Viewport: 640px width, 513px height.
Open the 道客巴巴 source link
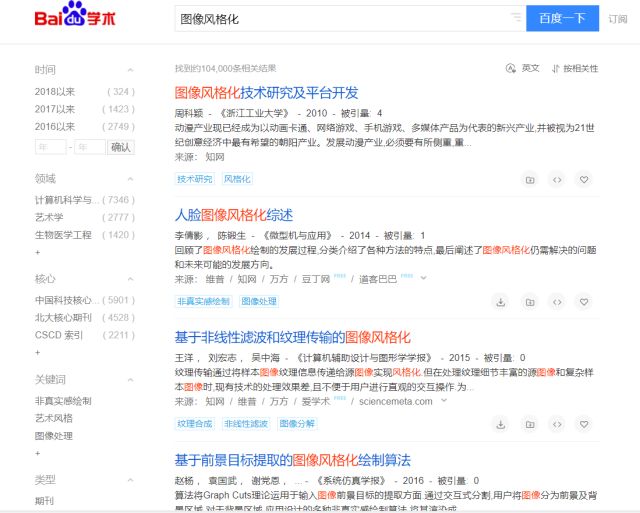378,279
